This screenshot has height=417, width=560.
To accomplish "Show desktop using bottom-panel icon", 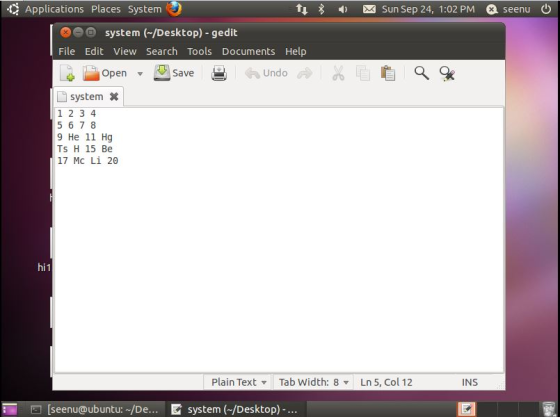I will point(10,409).
